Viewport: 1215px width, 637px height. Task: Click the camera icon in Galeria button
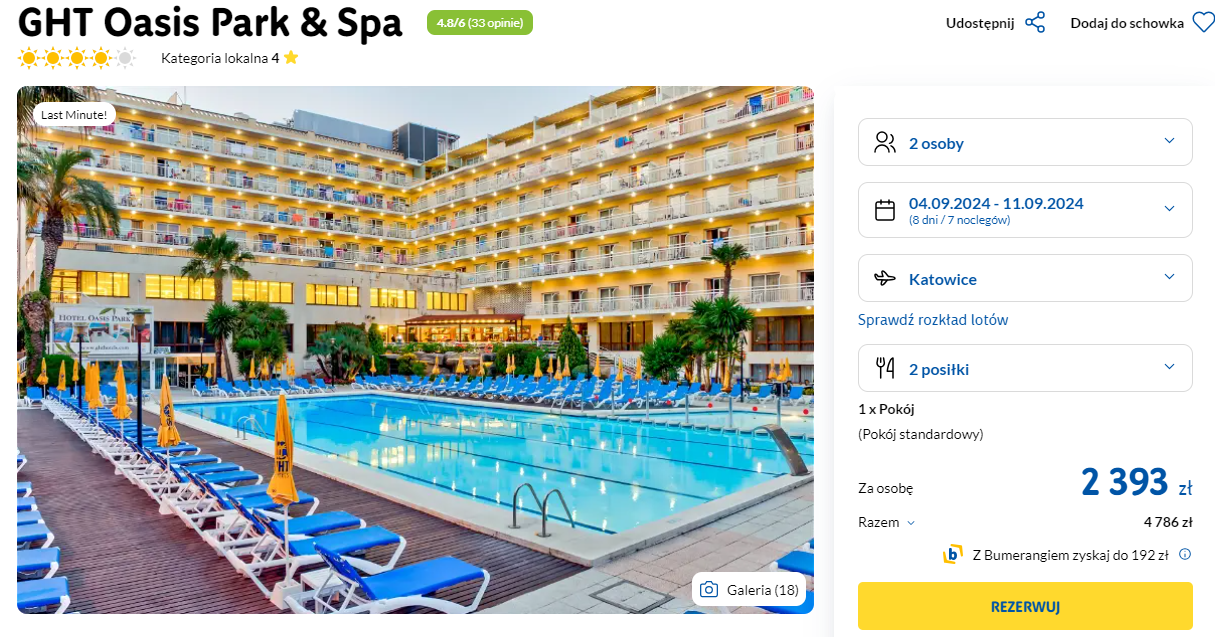point(709,589)
